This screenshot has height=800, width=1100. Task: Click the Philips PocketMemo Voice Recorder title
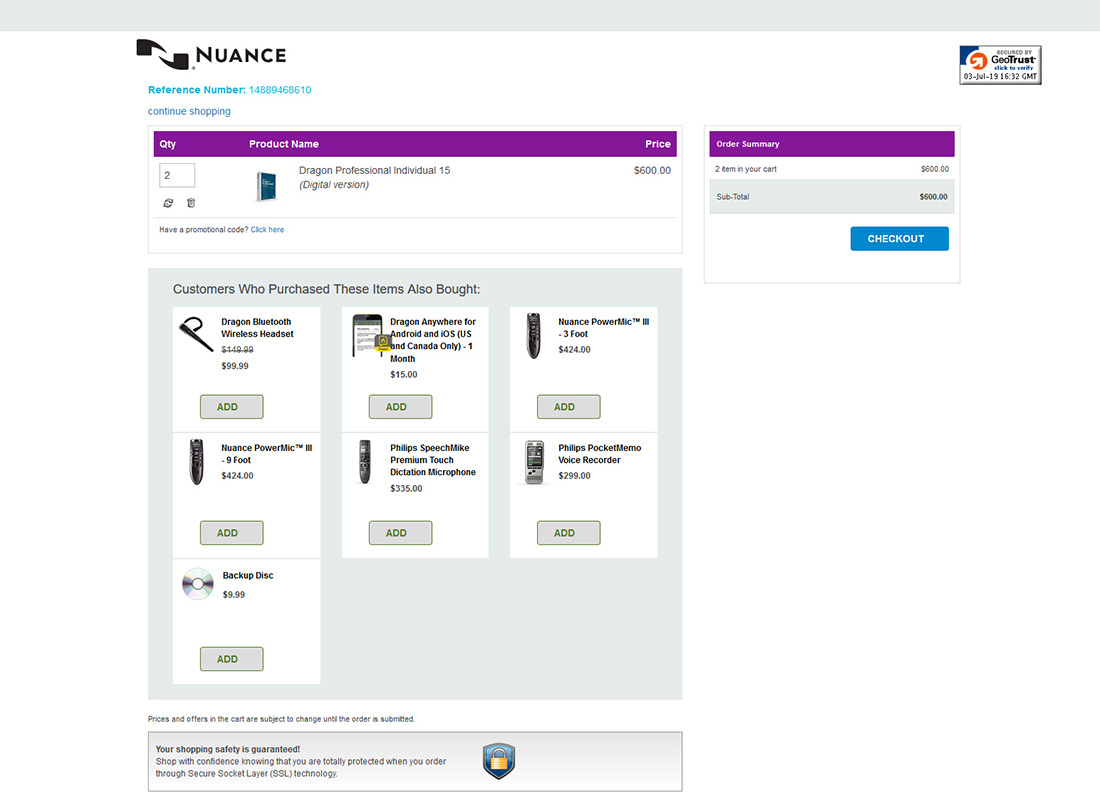(x=600, y=454)
